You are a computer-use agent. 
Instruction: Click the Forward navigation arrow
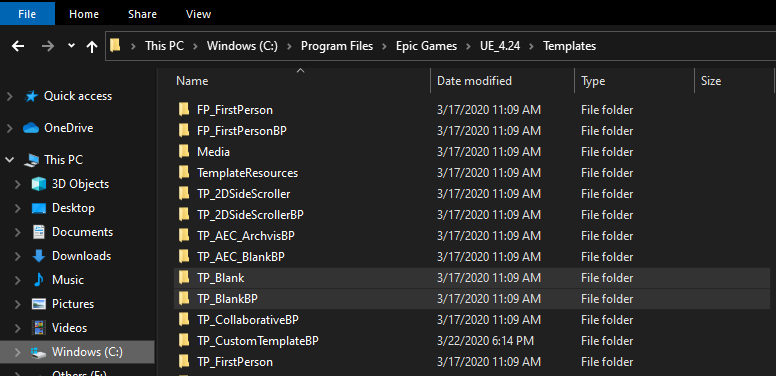(48, 47)
